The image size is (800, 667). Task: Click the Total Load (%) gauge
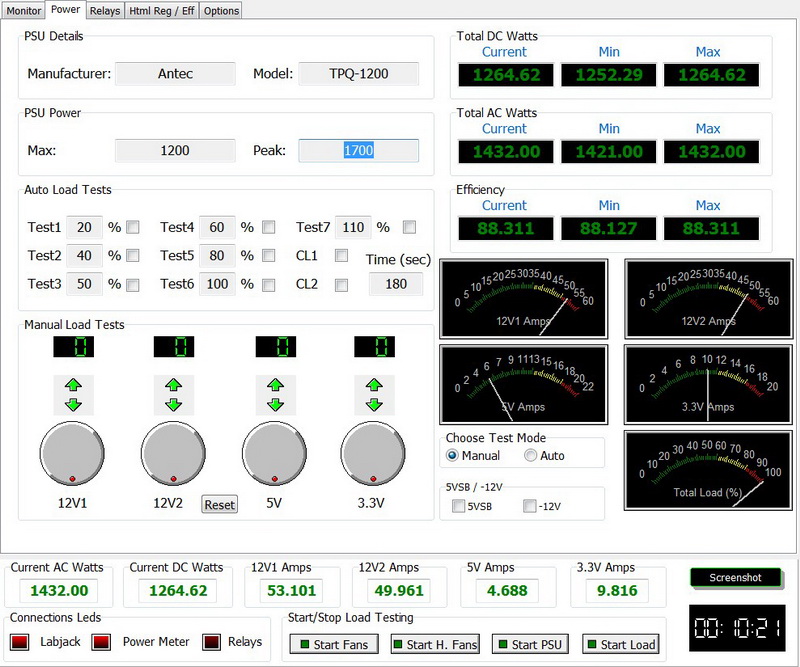(709, 469)
